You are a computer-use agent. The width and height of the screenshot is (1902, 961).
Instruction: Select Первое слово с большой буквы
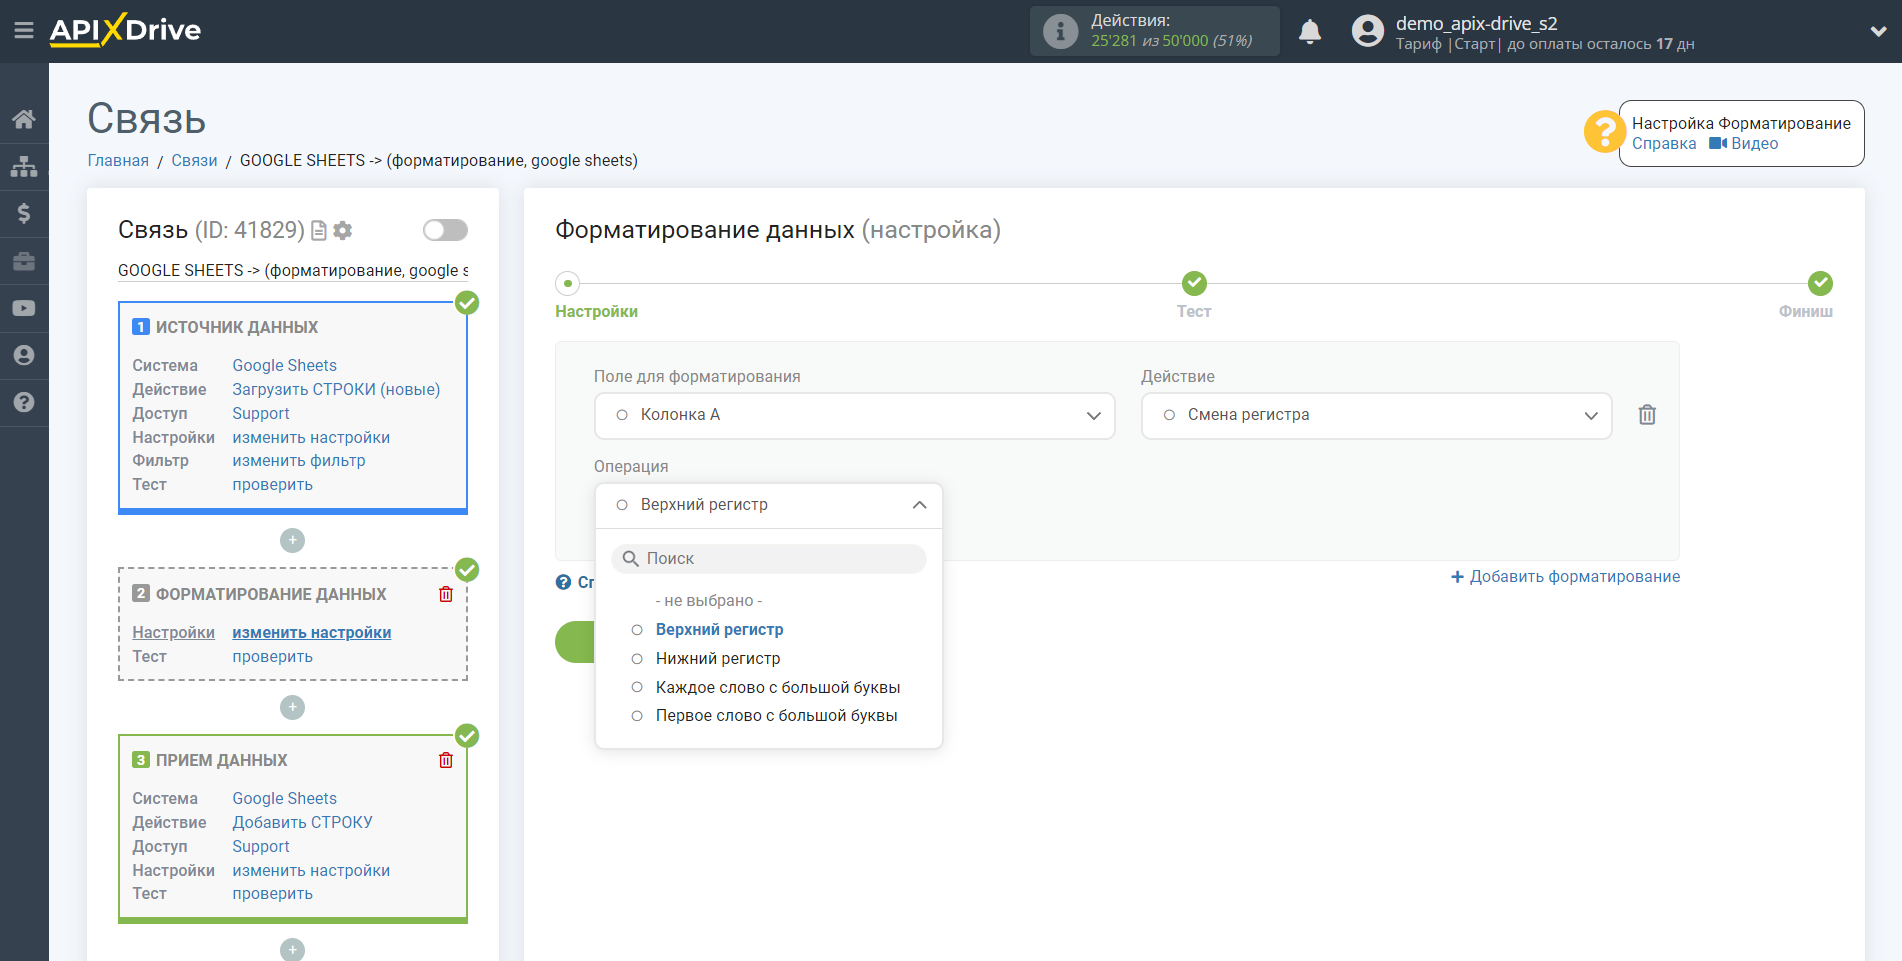(776, 715)
